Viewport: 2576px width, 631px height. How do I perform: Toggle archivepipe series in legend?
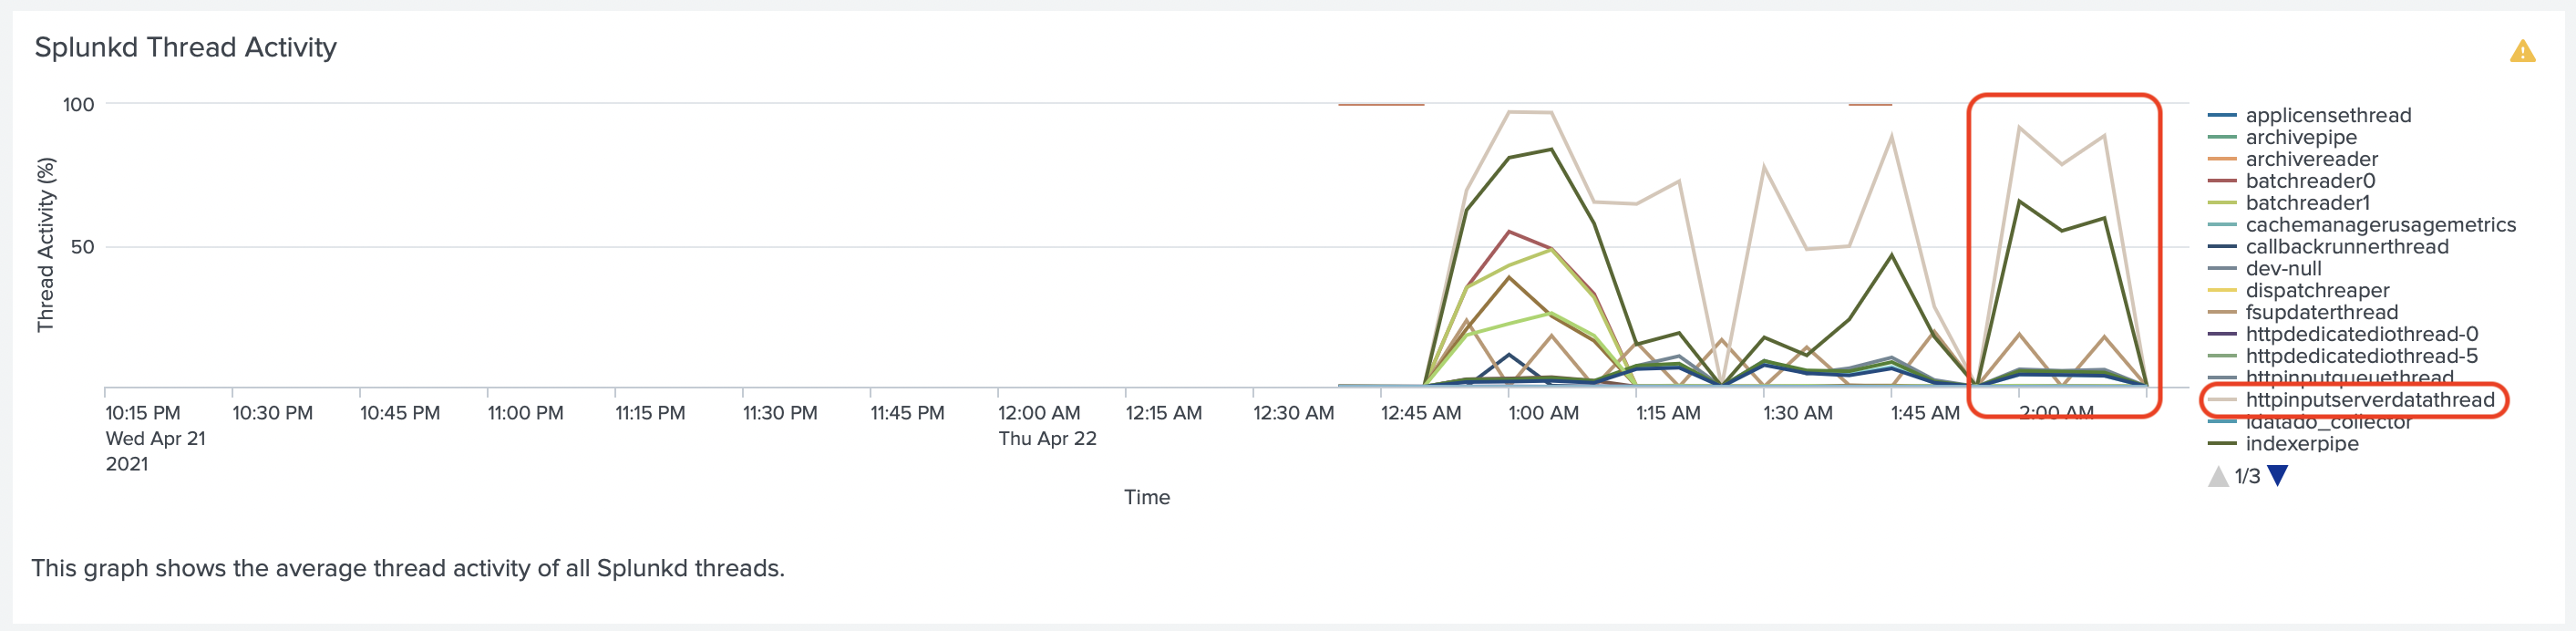2301,137
